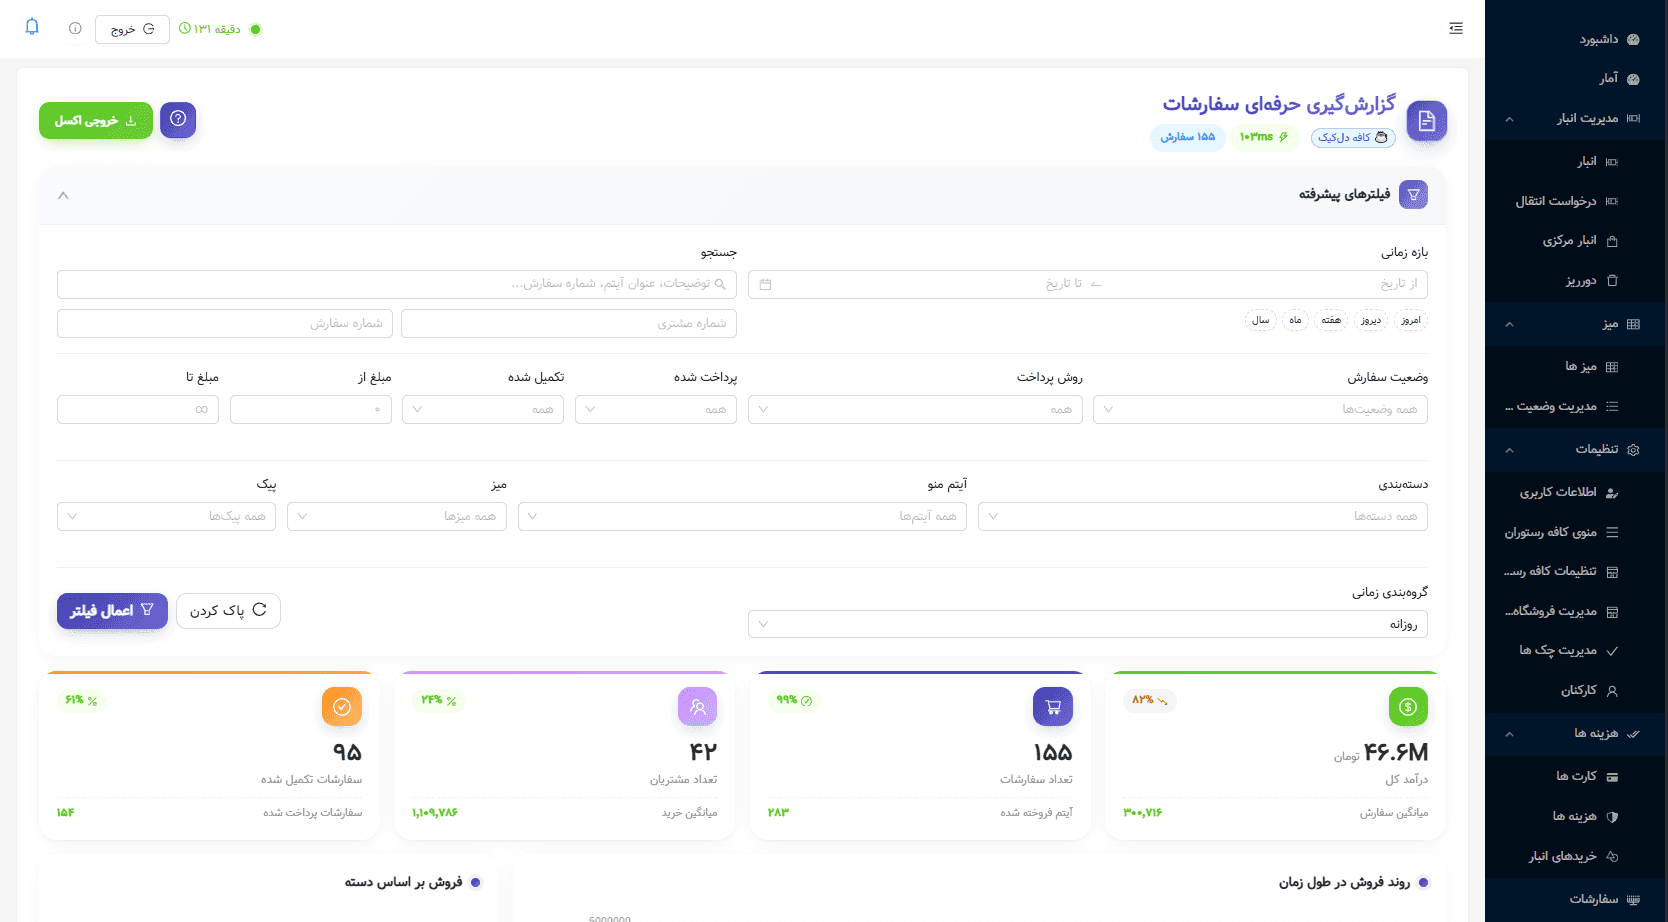Collapse the advanced filters panel chevron
This screenshot has height=922, width=1668.
tap(63, 195)
